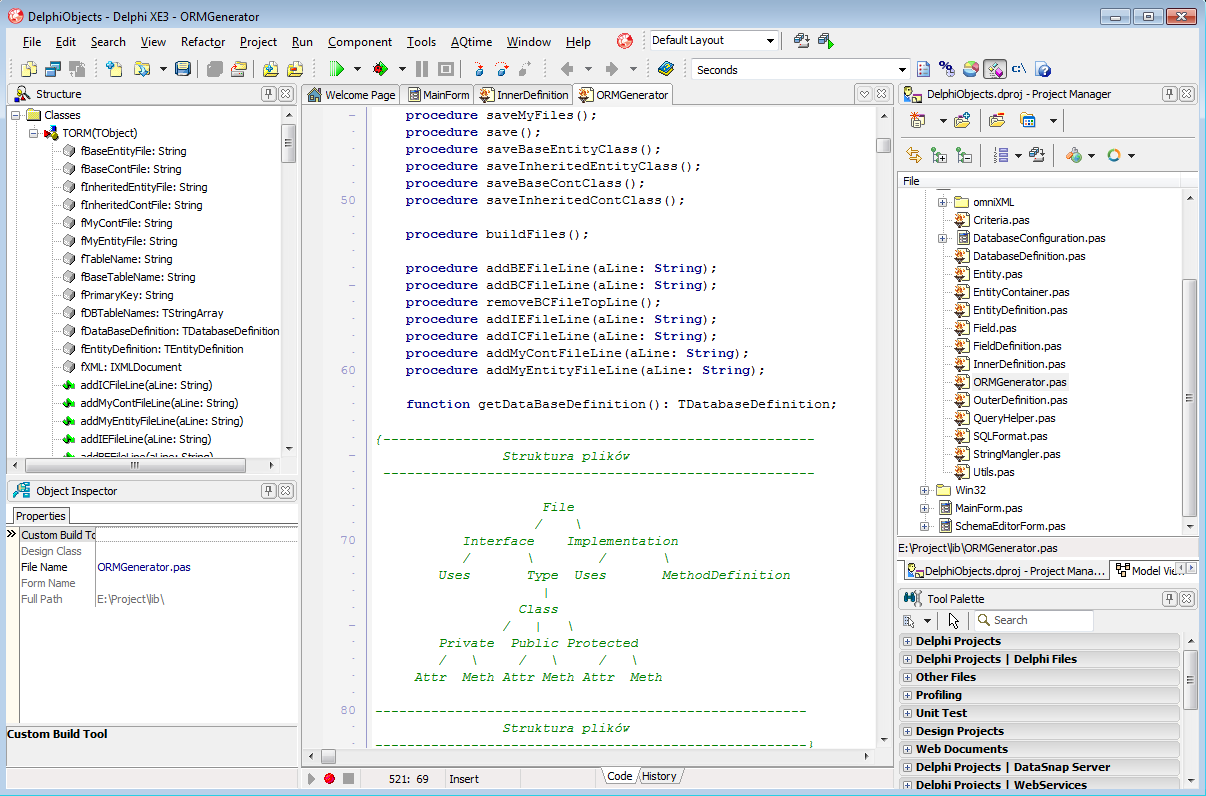Click the Set Debug Desktop icon
The width and height of the screenshot is (1206, 796).
(825, 41)
